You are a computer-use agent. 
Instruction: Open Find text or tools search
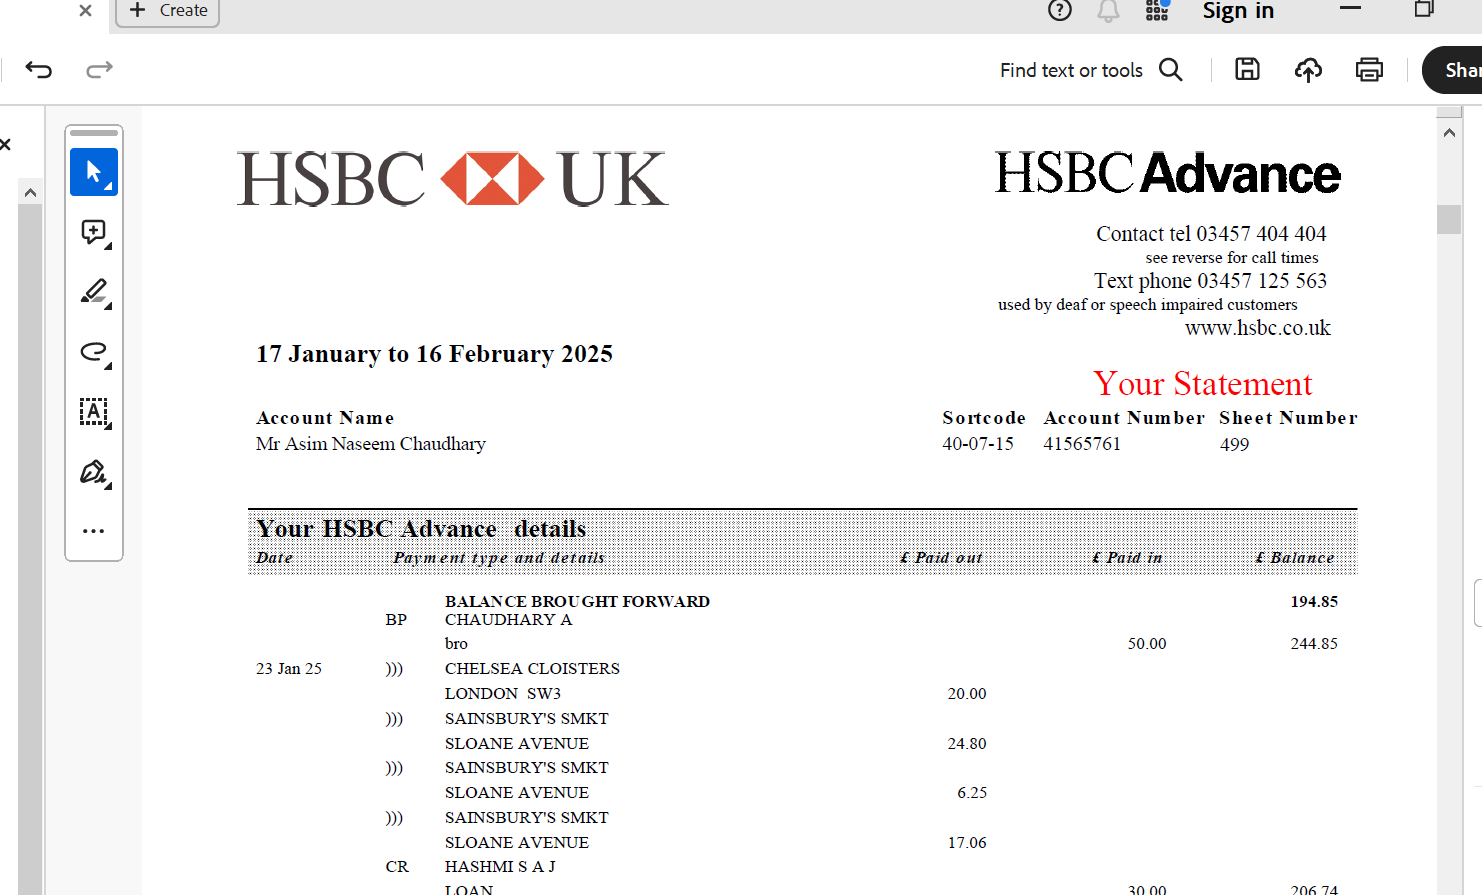coord(1091,70)
